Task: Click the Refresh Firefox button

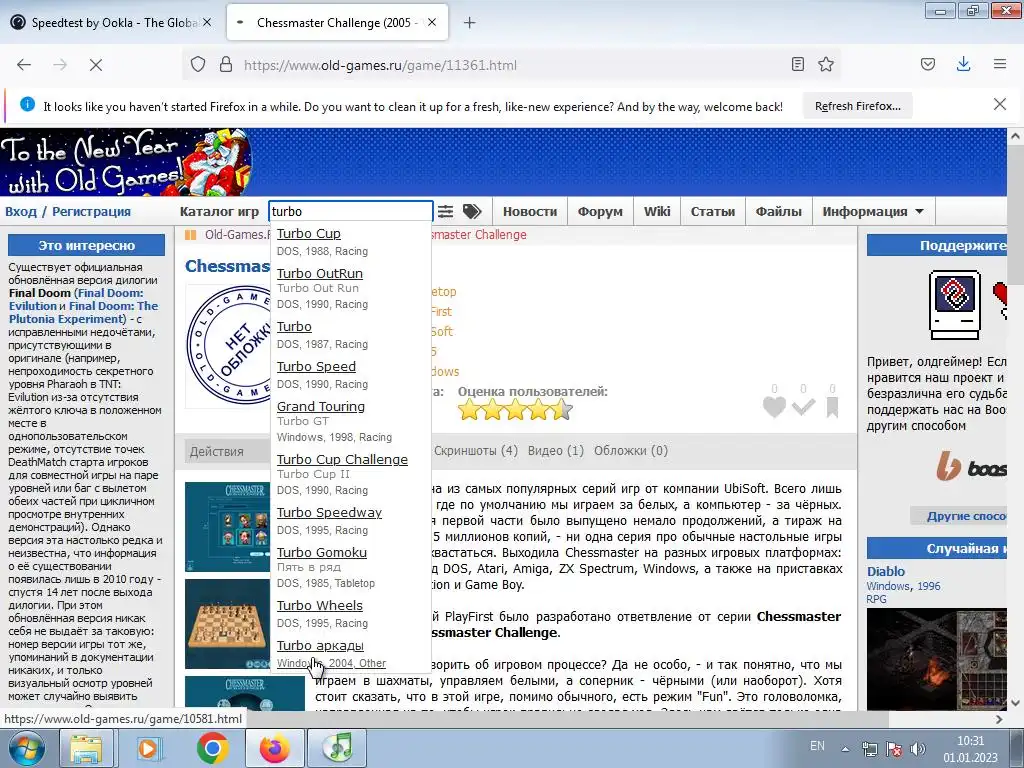Action: point(857,106)
